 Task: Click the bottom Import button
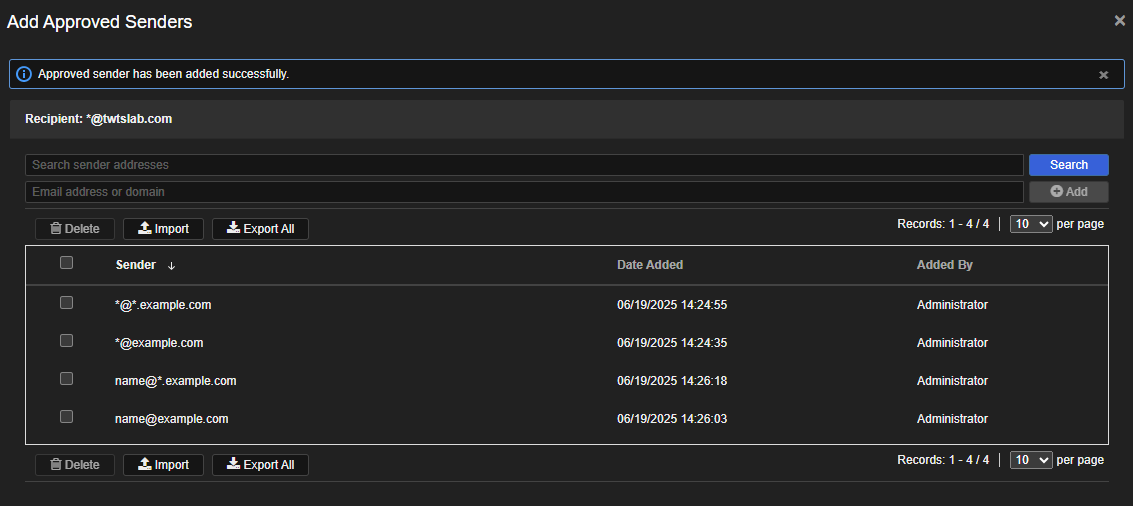pyautogui.click(x=163, y=465)
